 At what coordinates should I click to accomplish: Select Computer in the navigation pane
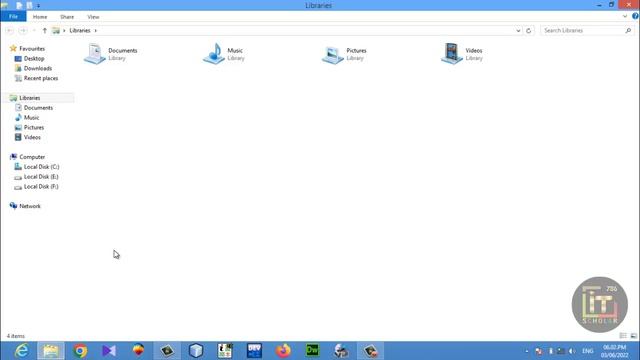point(32,157)
